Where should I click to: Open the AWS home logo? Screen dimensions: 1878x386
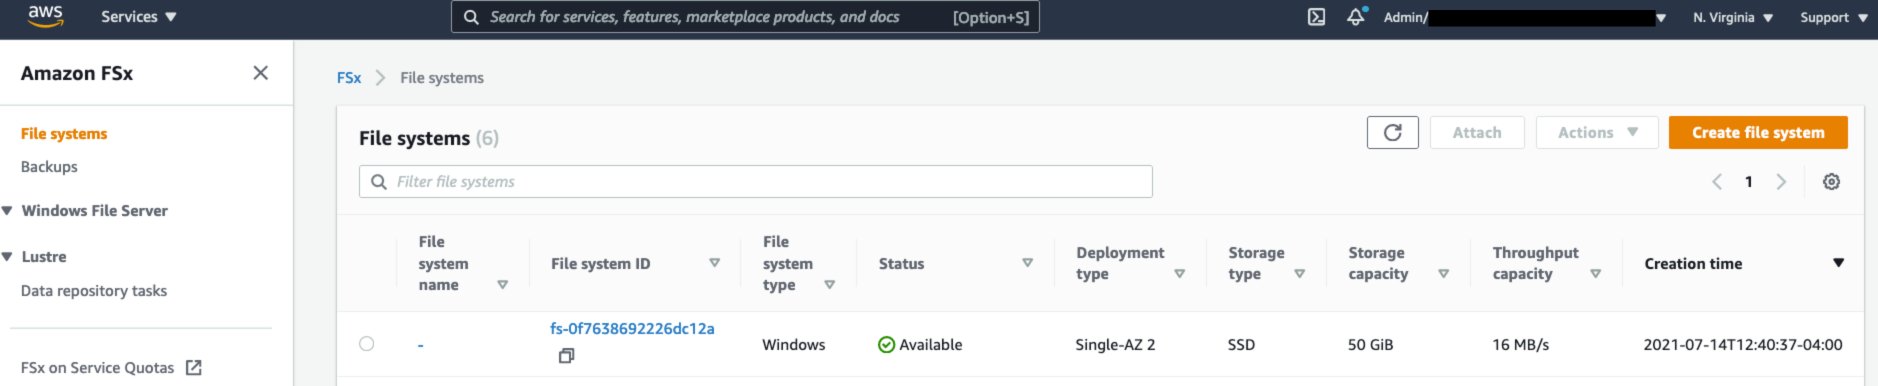[x=45, y=16]
